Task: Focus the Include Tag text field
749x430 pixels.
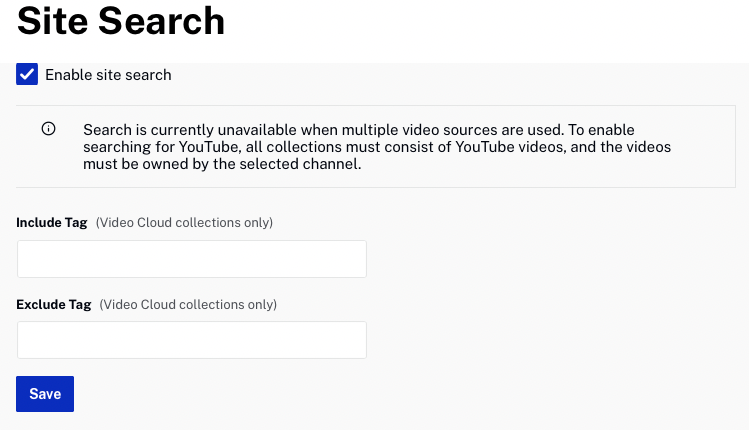Action: click(x=192, y=259)
